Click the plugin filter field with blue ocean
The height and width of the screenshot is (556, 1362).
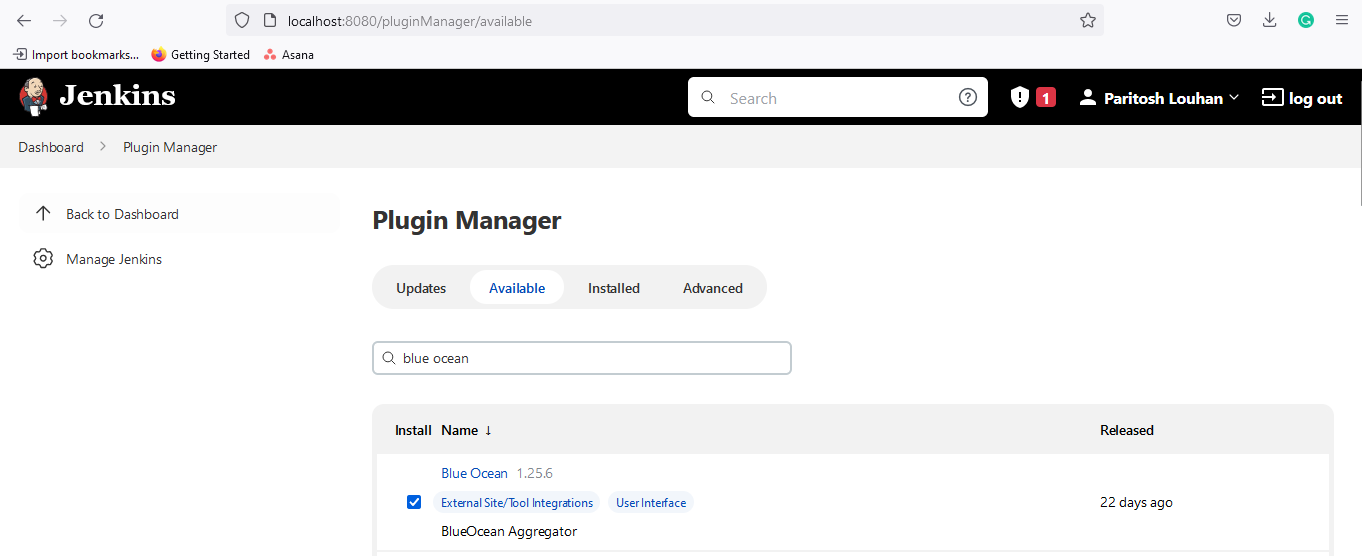pyautogui.click(x=590, y=358)
